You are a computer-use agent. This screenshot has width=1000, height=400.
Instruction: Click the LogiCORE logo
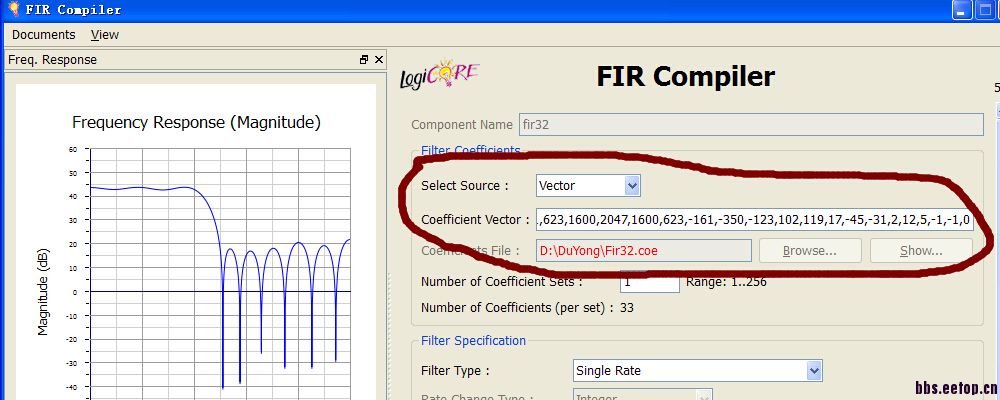[439, 75]
